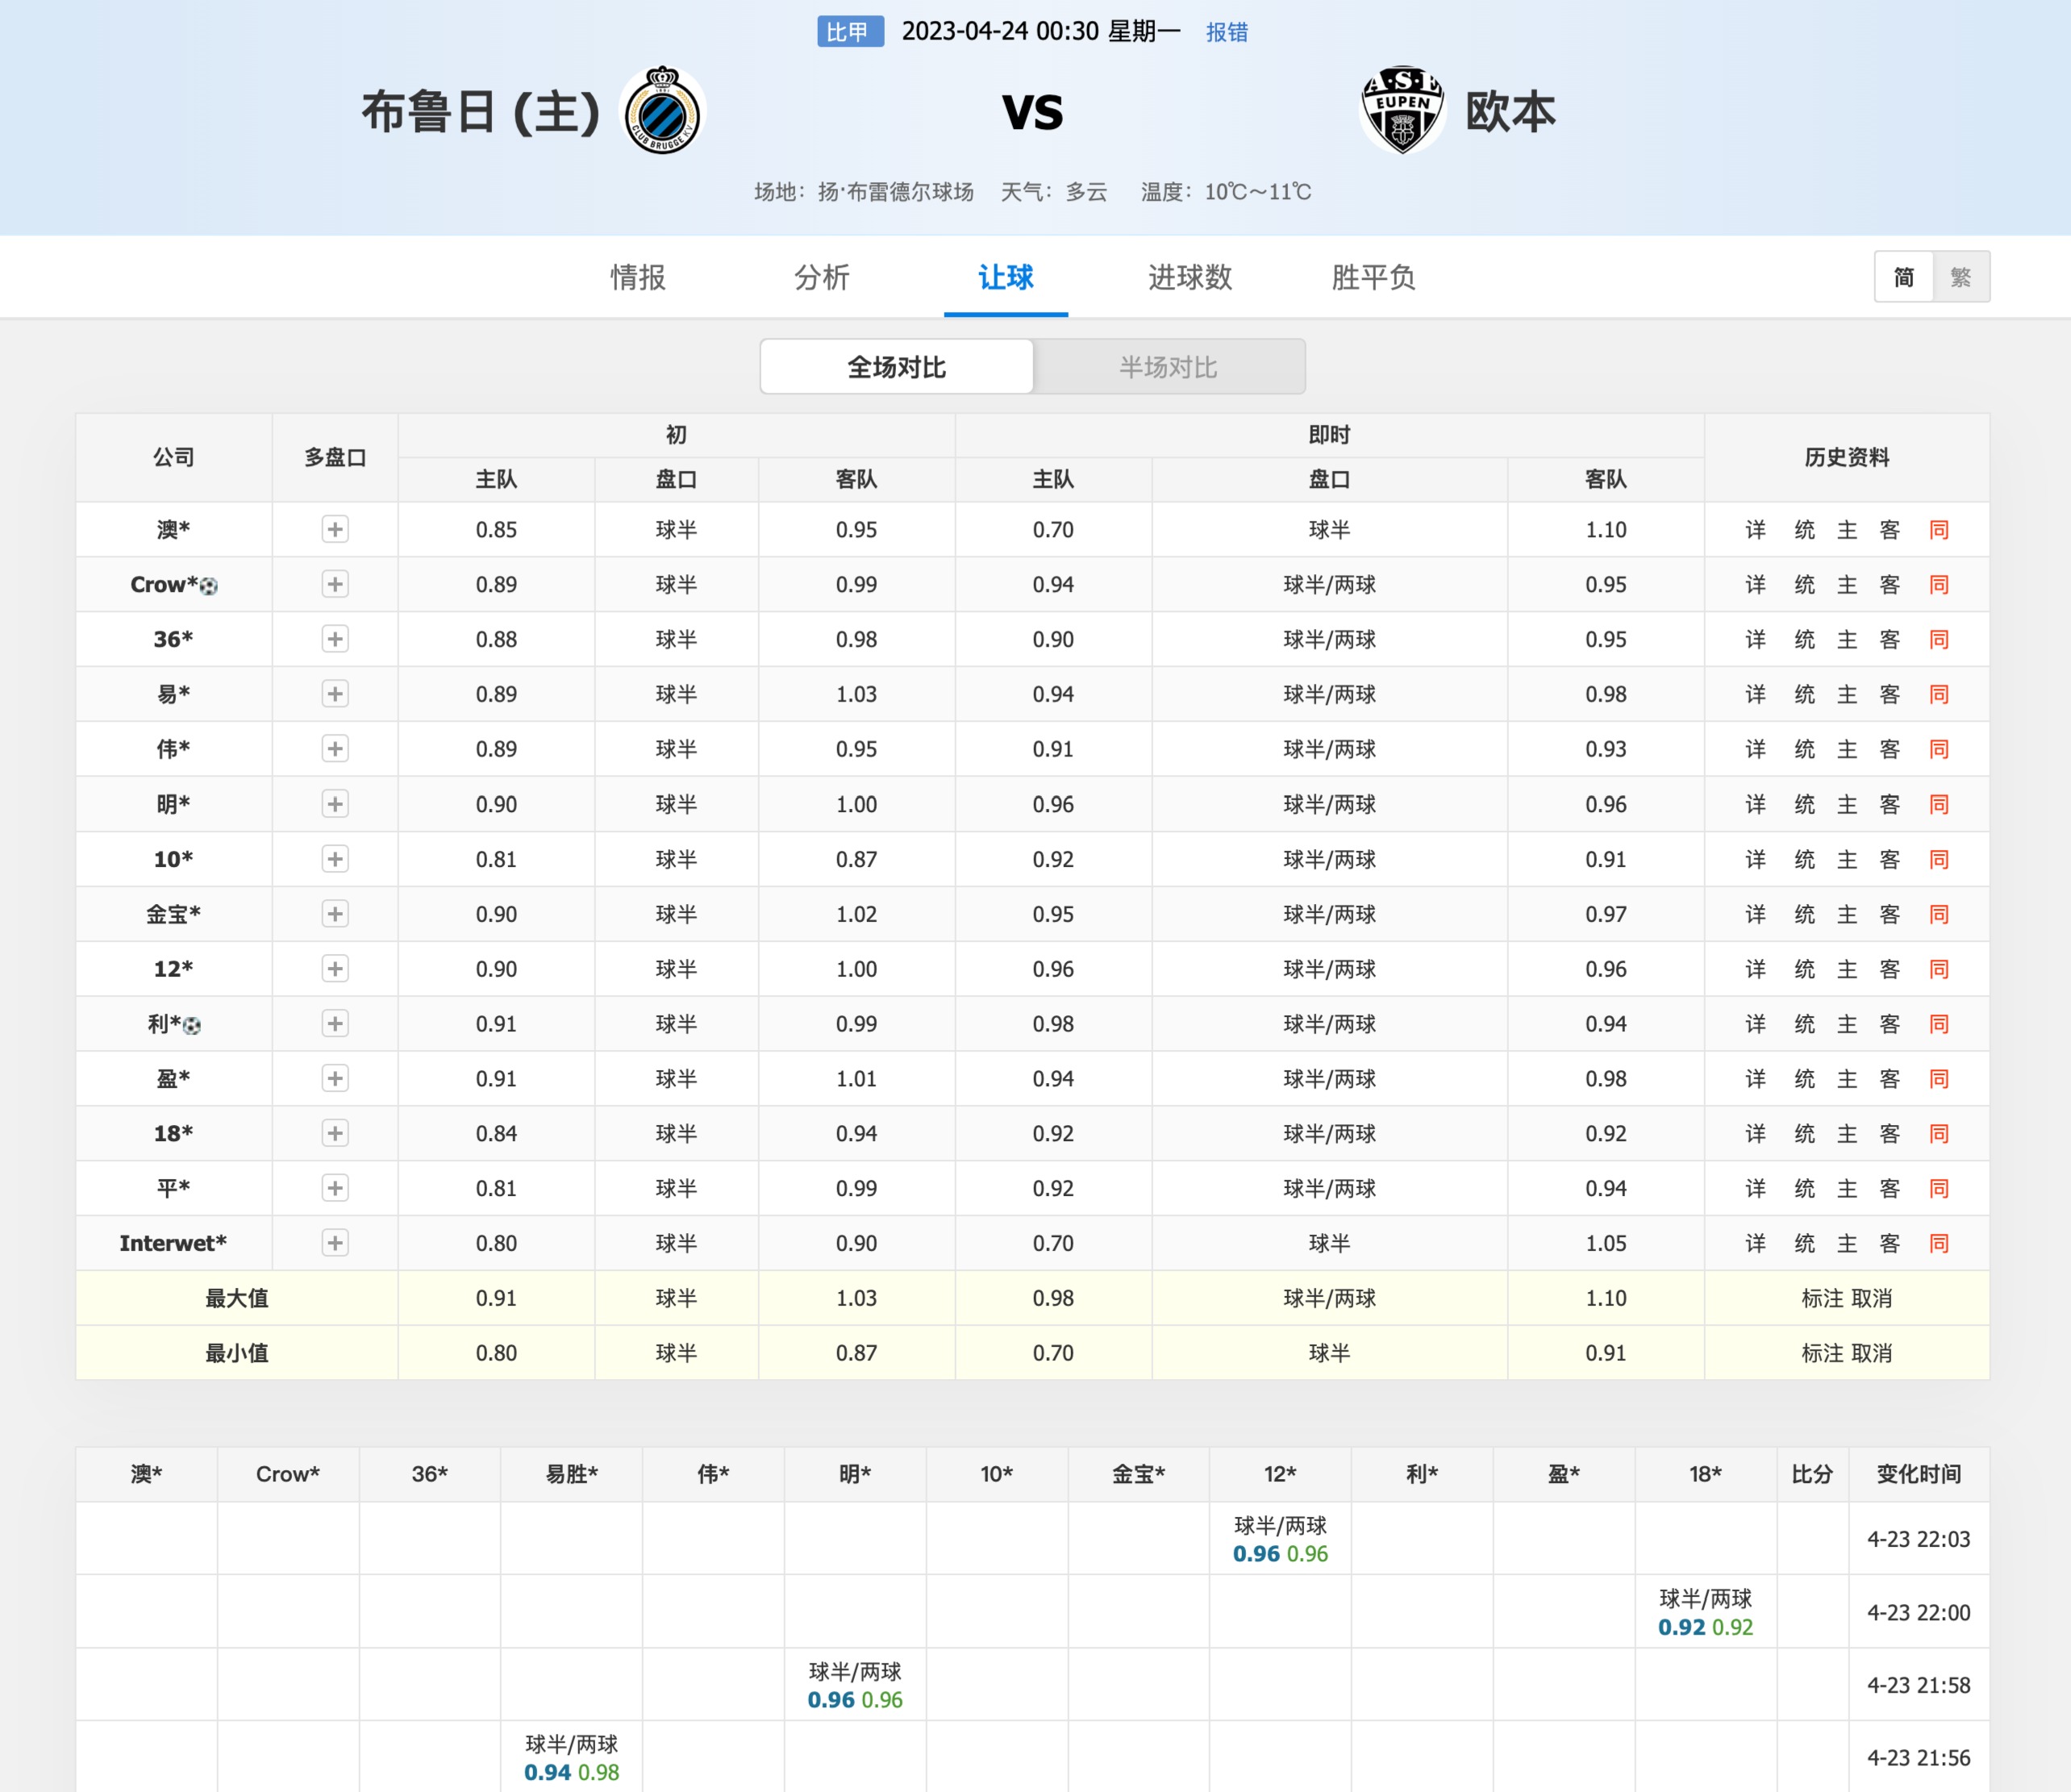
Task: Click the 4-23 22:03 change time
Action: point(1918,1539)
